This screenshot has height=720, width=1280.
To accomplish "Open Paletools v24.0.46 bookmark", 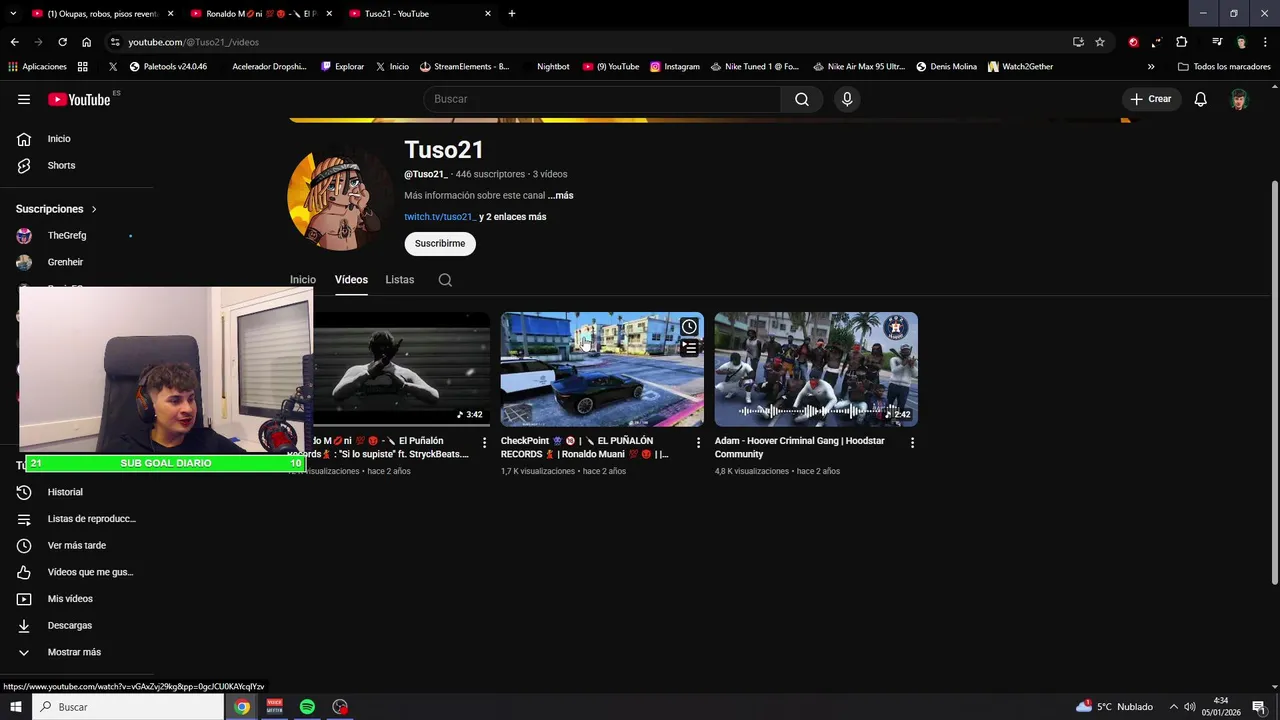I will pos(168,67).
